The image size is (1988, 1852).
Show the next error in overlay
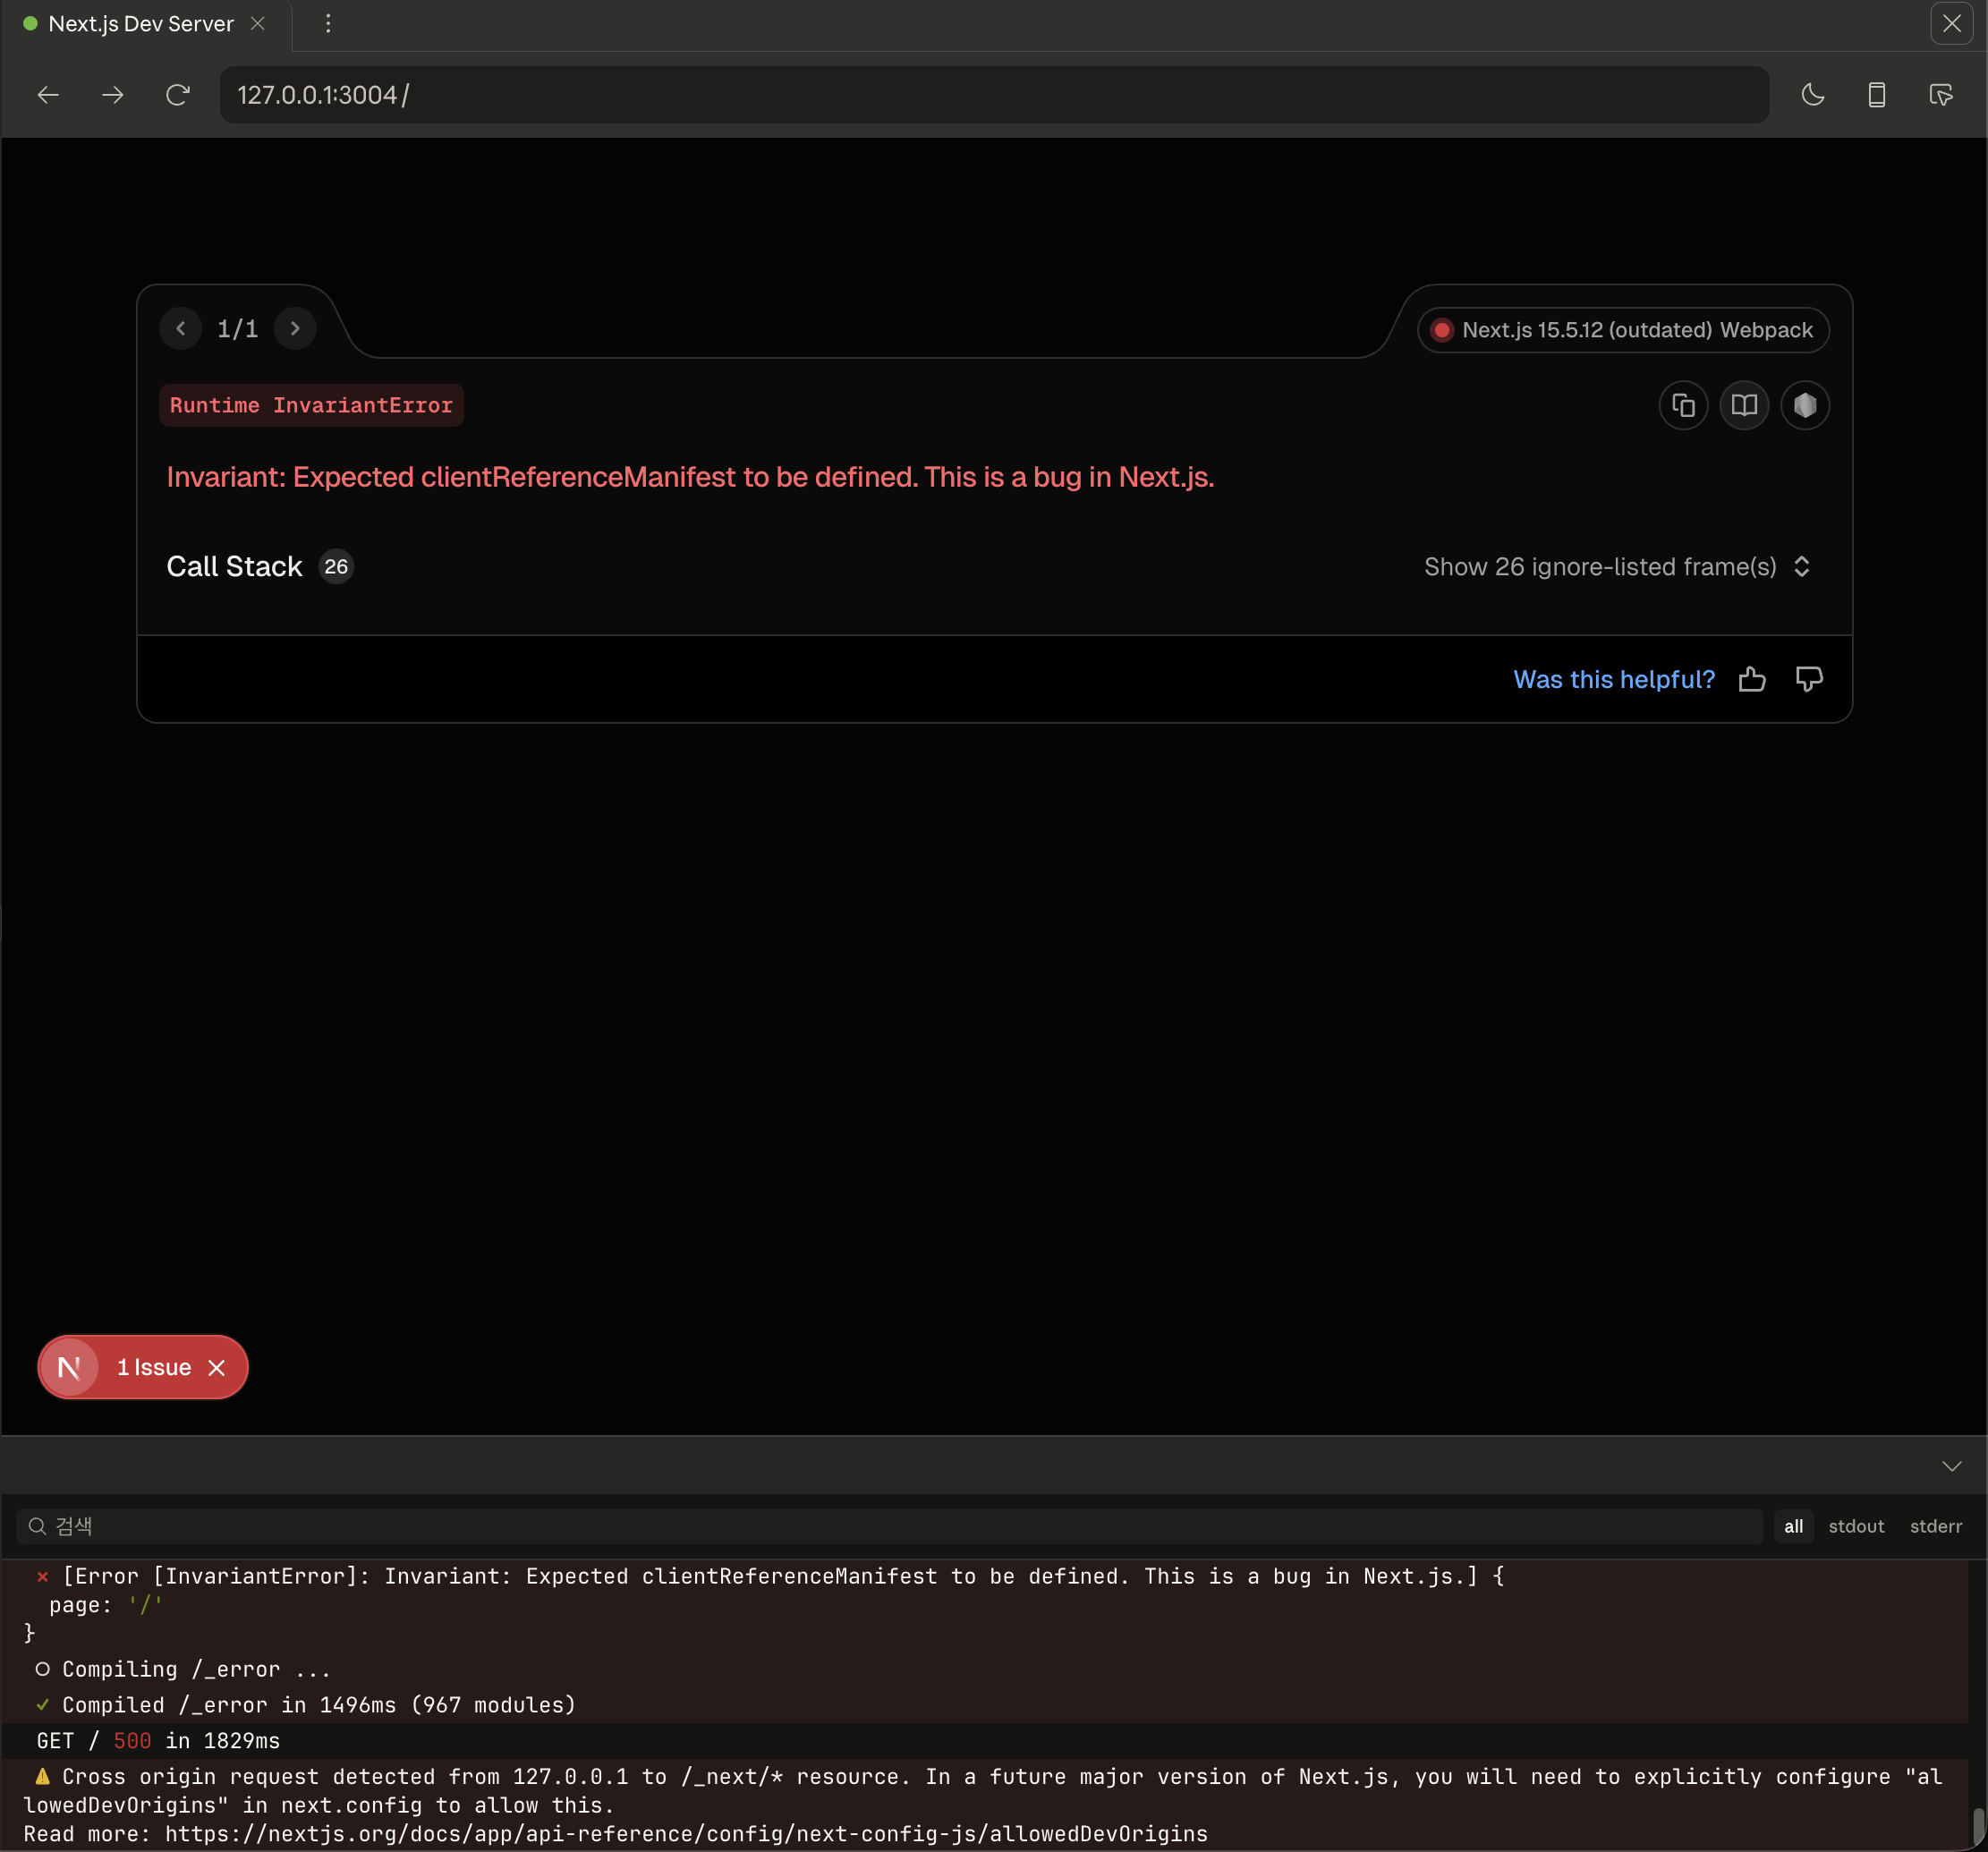tap(295, 328)
